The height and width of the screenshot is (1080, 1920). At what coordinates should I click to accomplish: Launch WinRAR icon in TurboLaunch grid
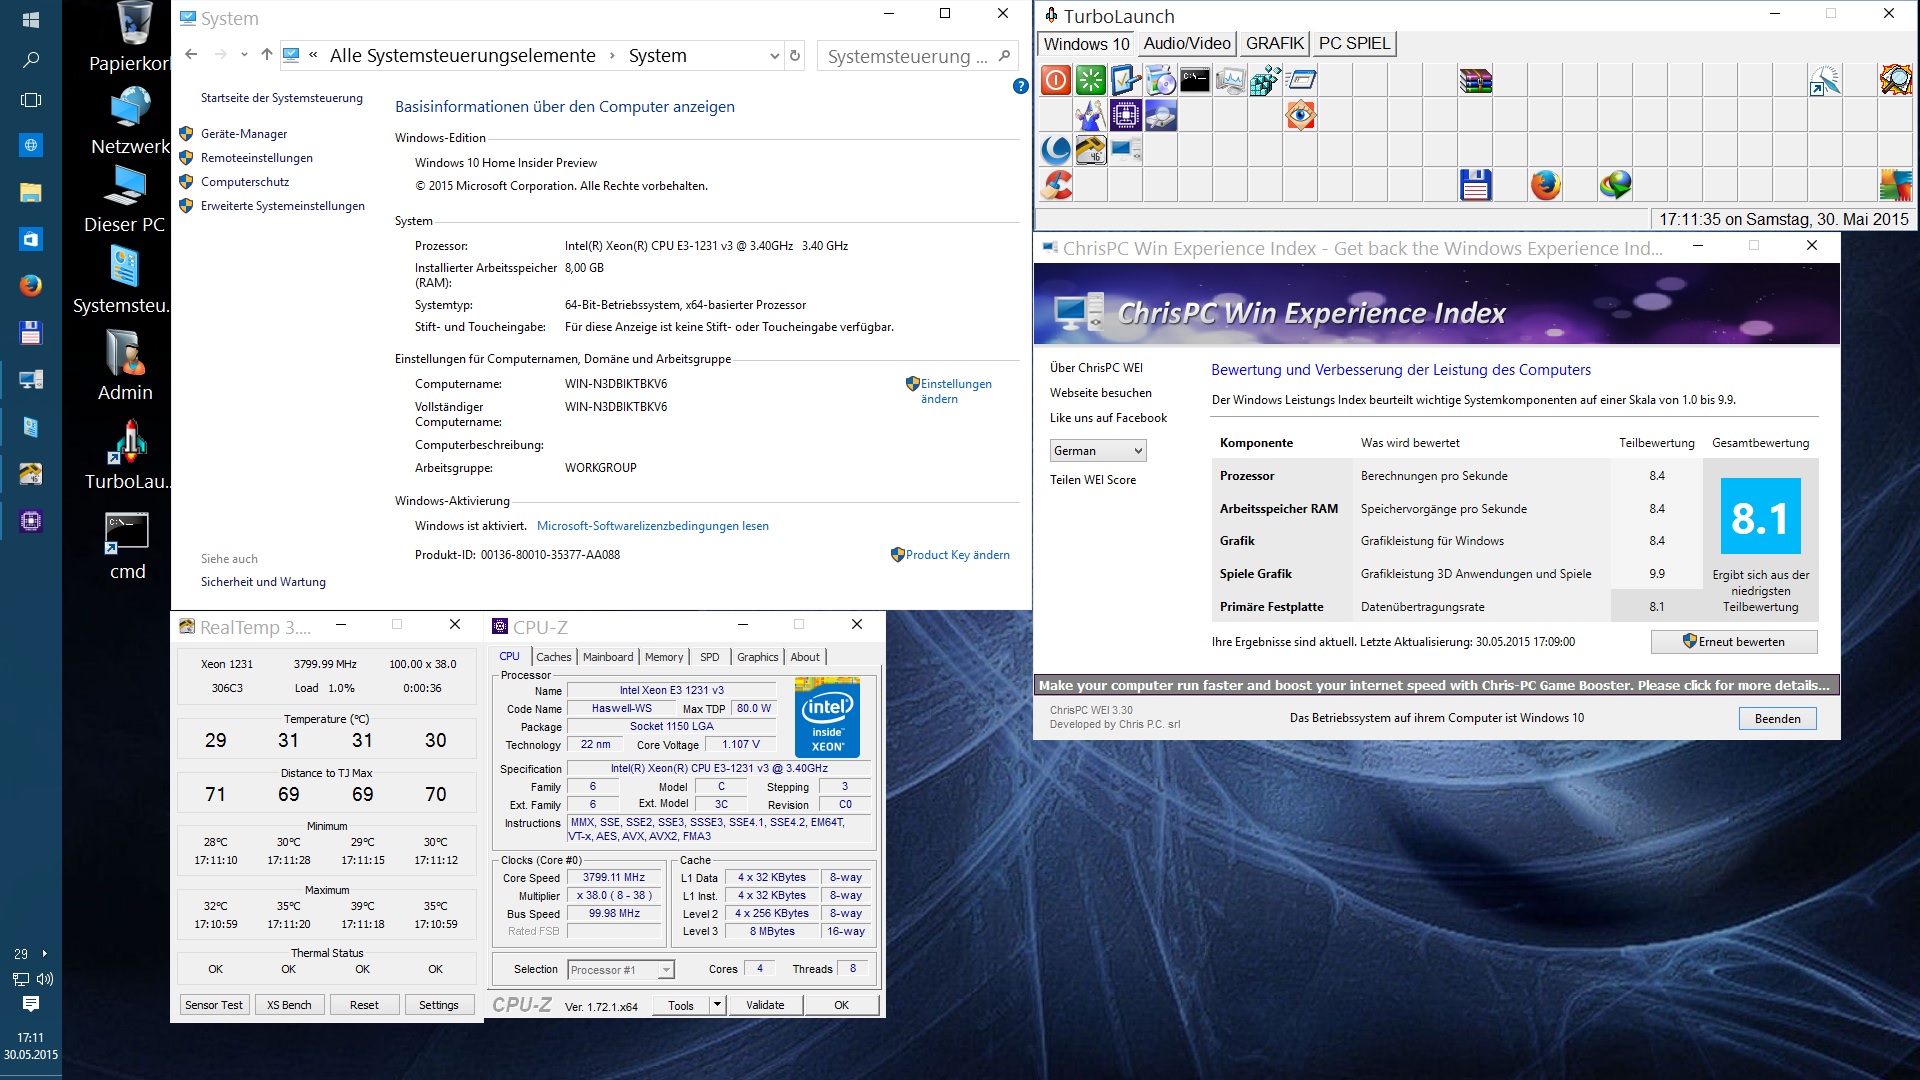[1475, 80]
